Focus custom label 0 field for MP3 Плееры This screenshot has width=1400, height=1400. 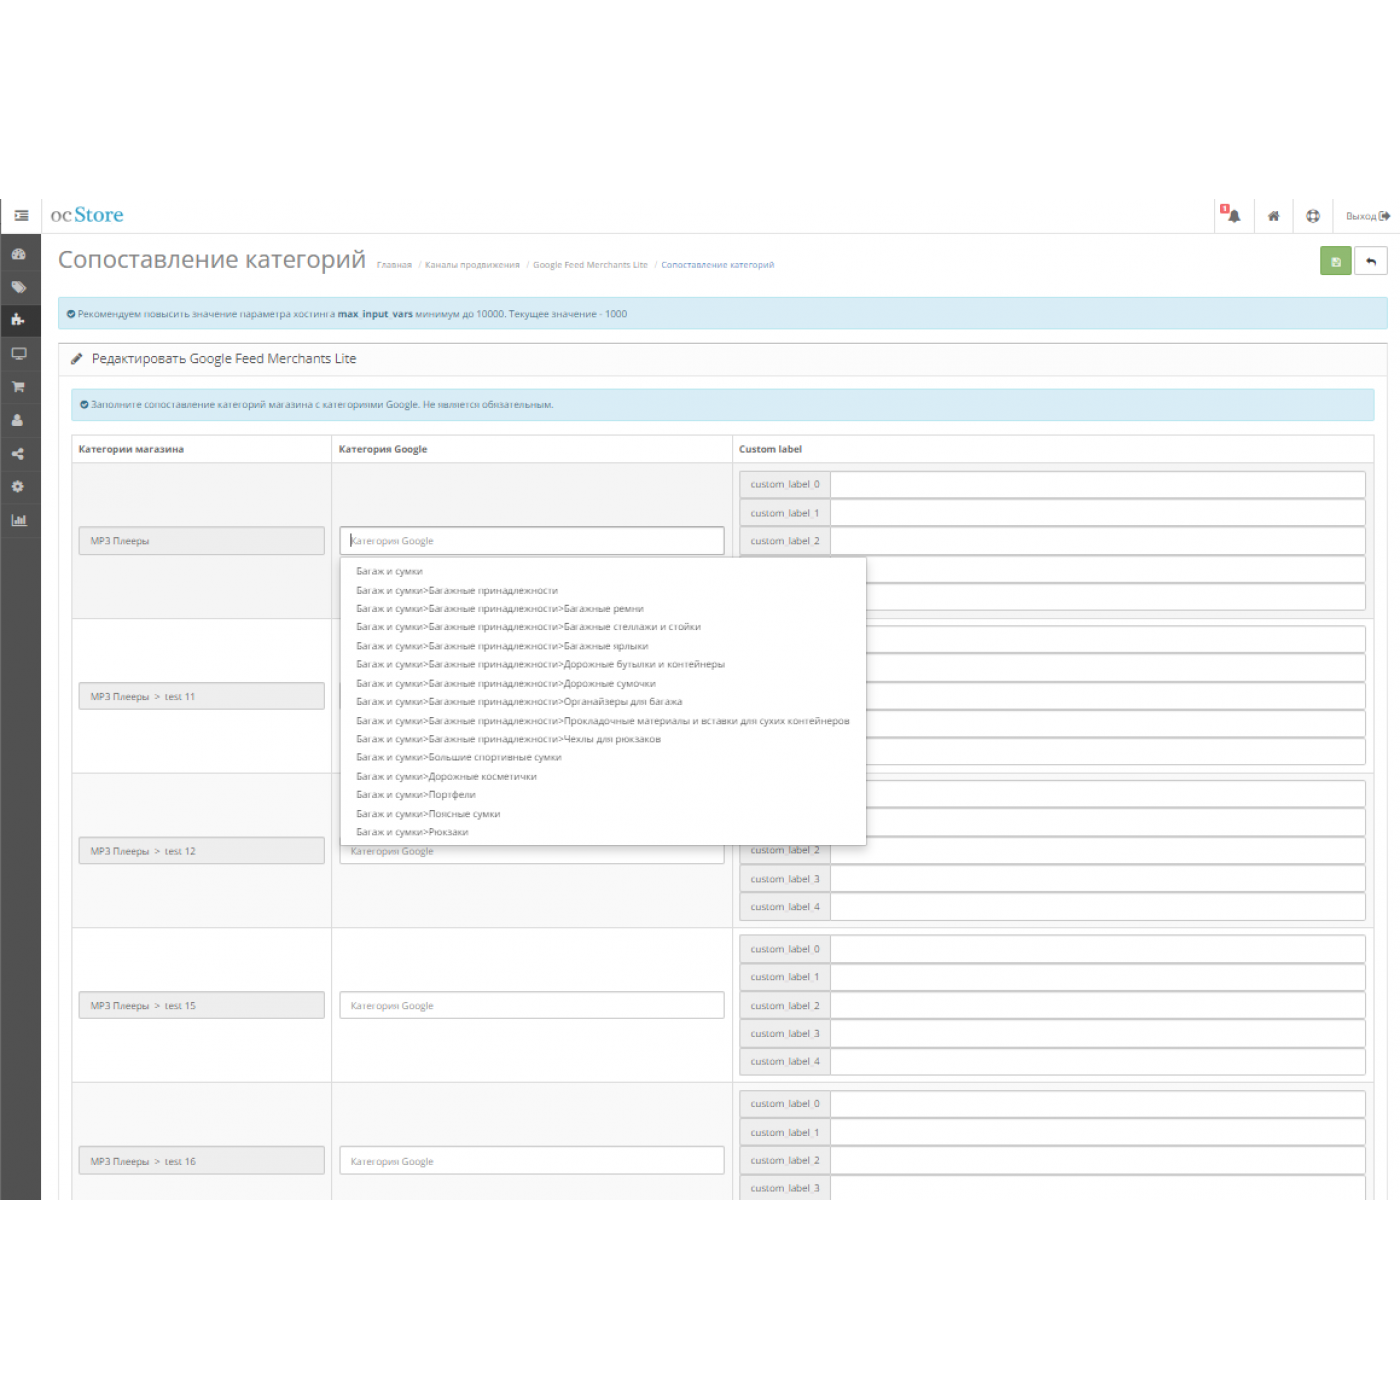coord(1097,484)
